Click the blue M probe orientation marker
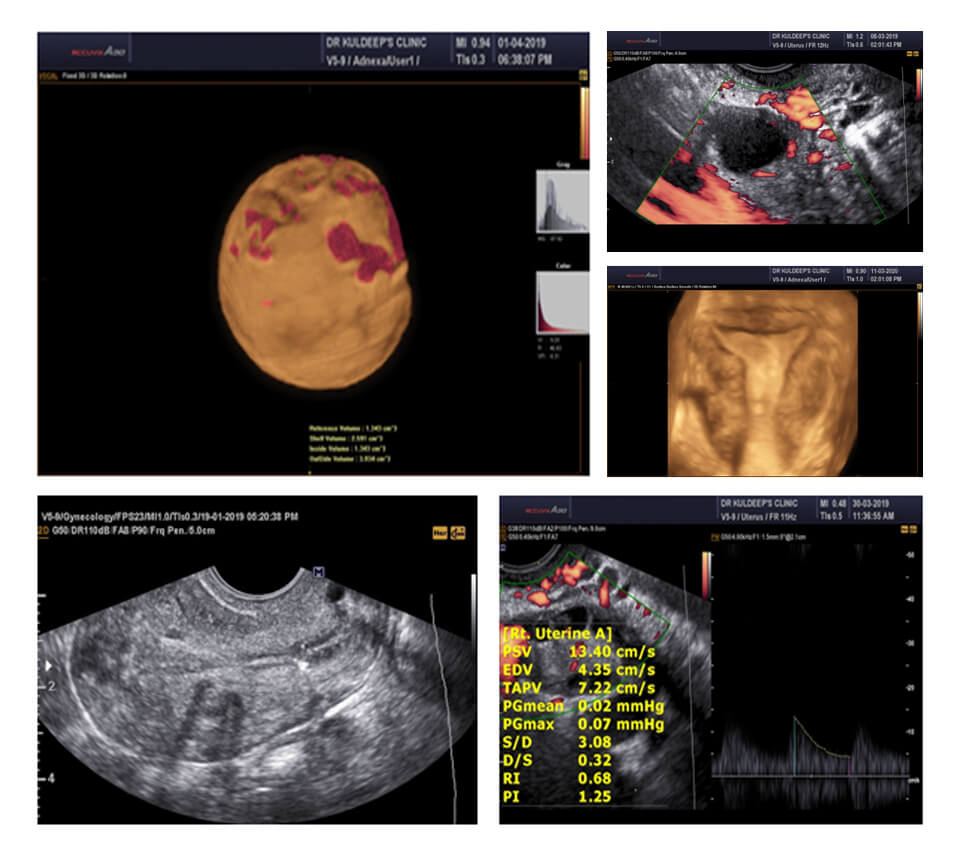 pyautogui.click(x=319, y=571)
